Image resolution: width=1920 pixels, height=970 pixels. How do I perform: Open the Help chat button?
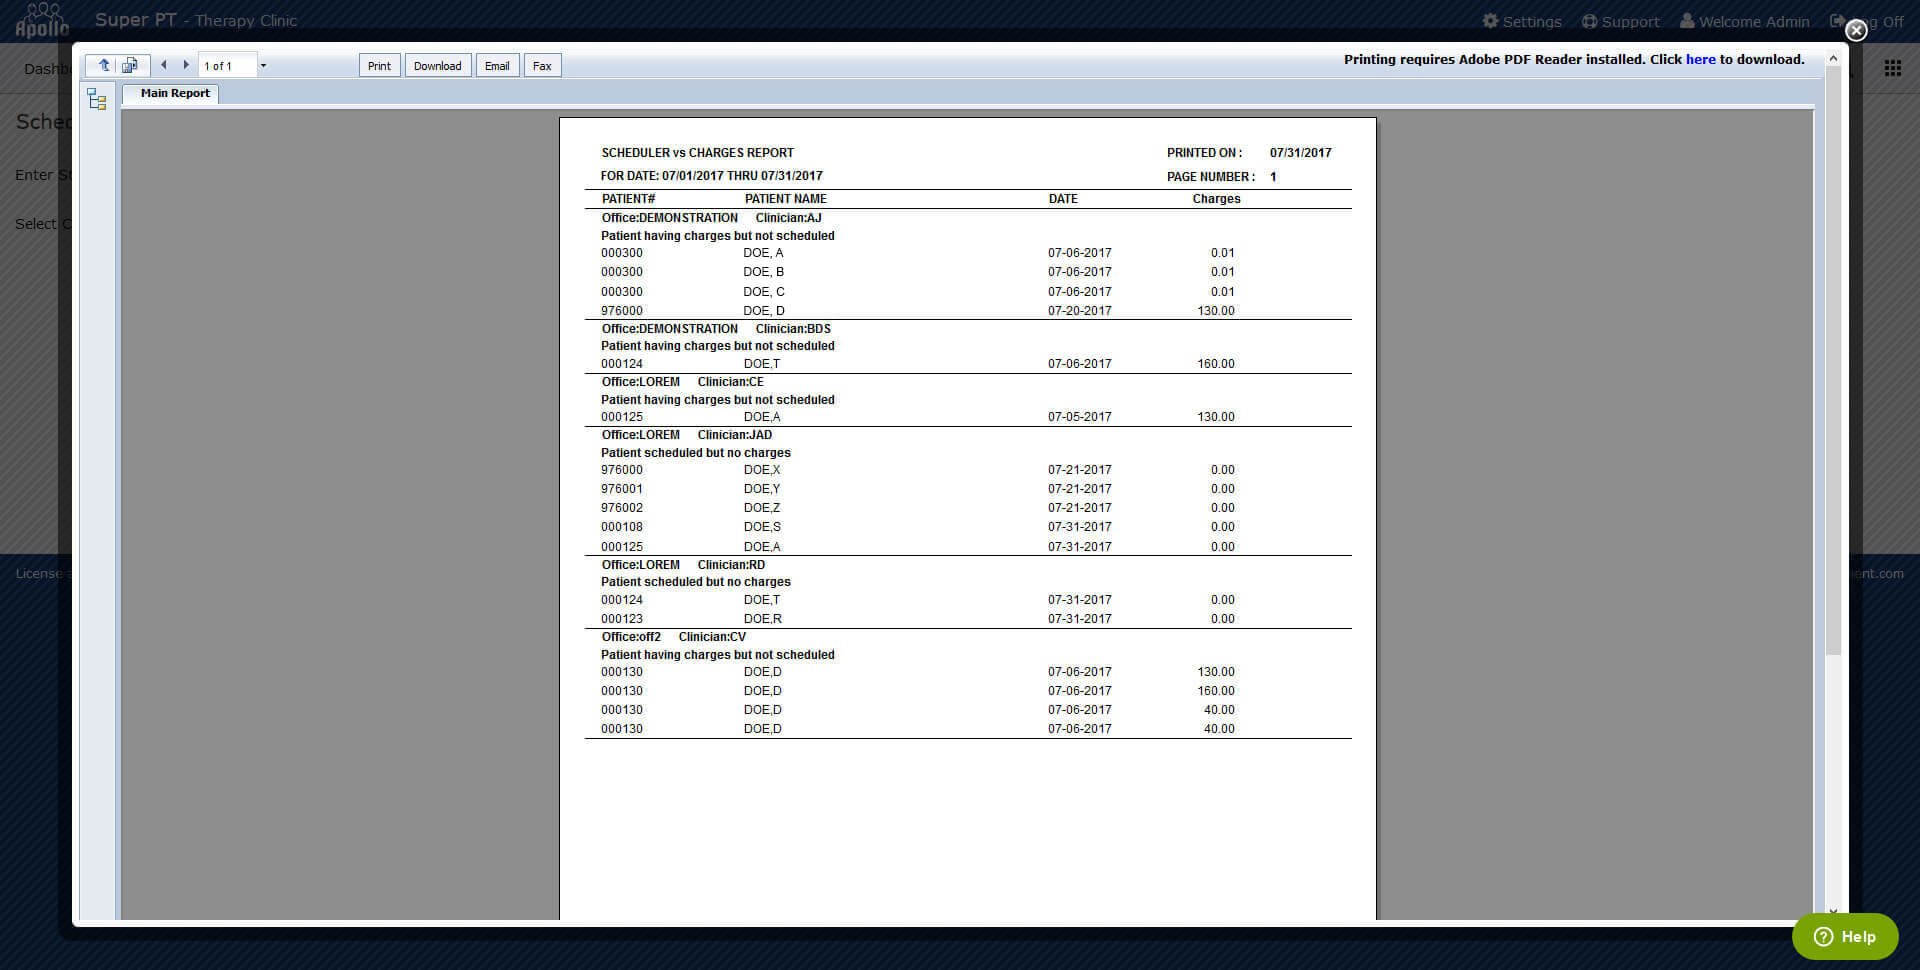click(x=1844, y=936)
